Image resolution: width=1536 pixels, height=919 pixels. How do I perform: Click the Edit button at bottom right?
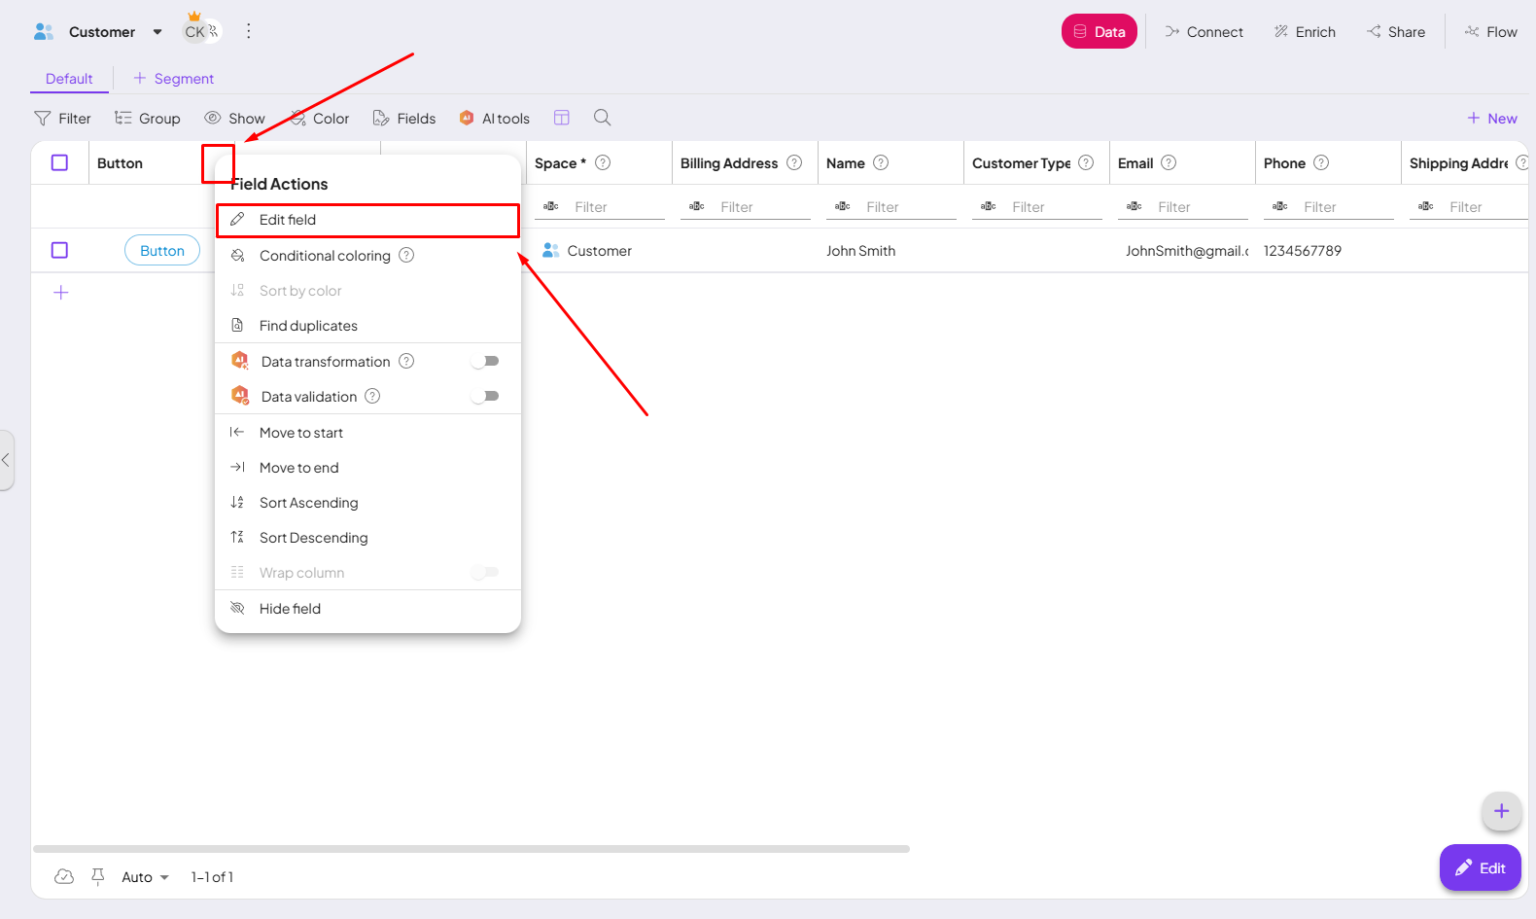pyautogui.click(x=1480, y=867)
